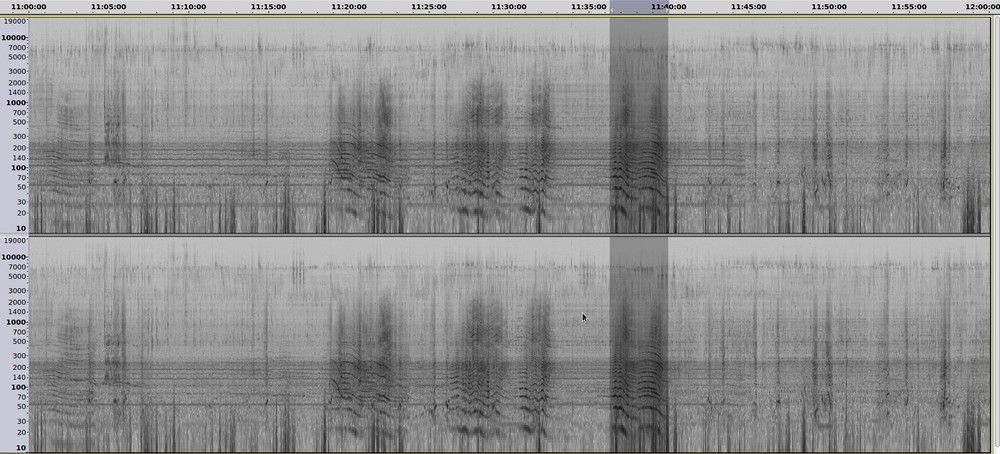This screenshot has width=1000, height=454.
Task: Click the 11:10:00 mark on the time ruler
Action: click(188, 7)
